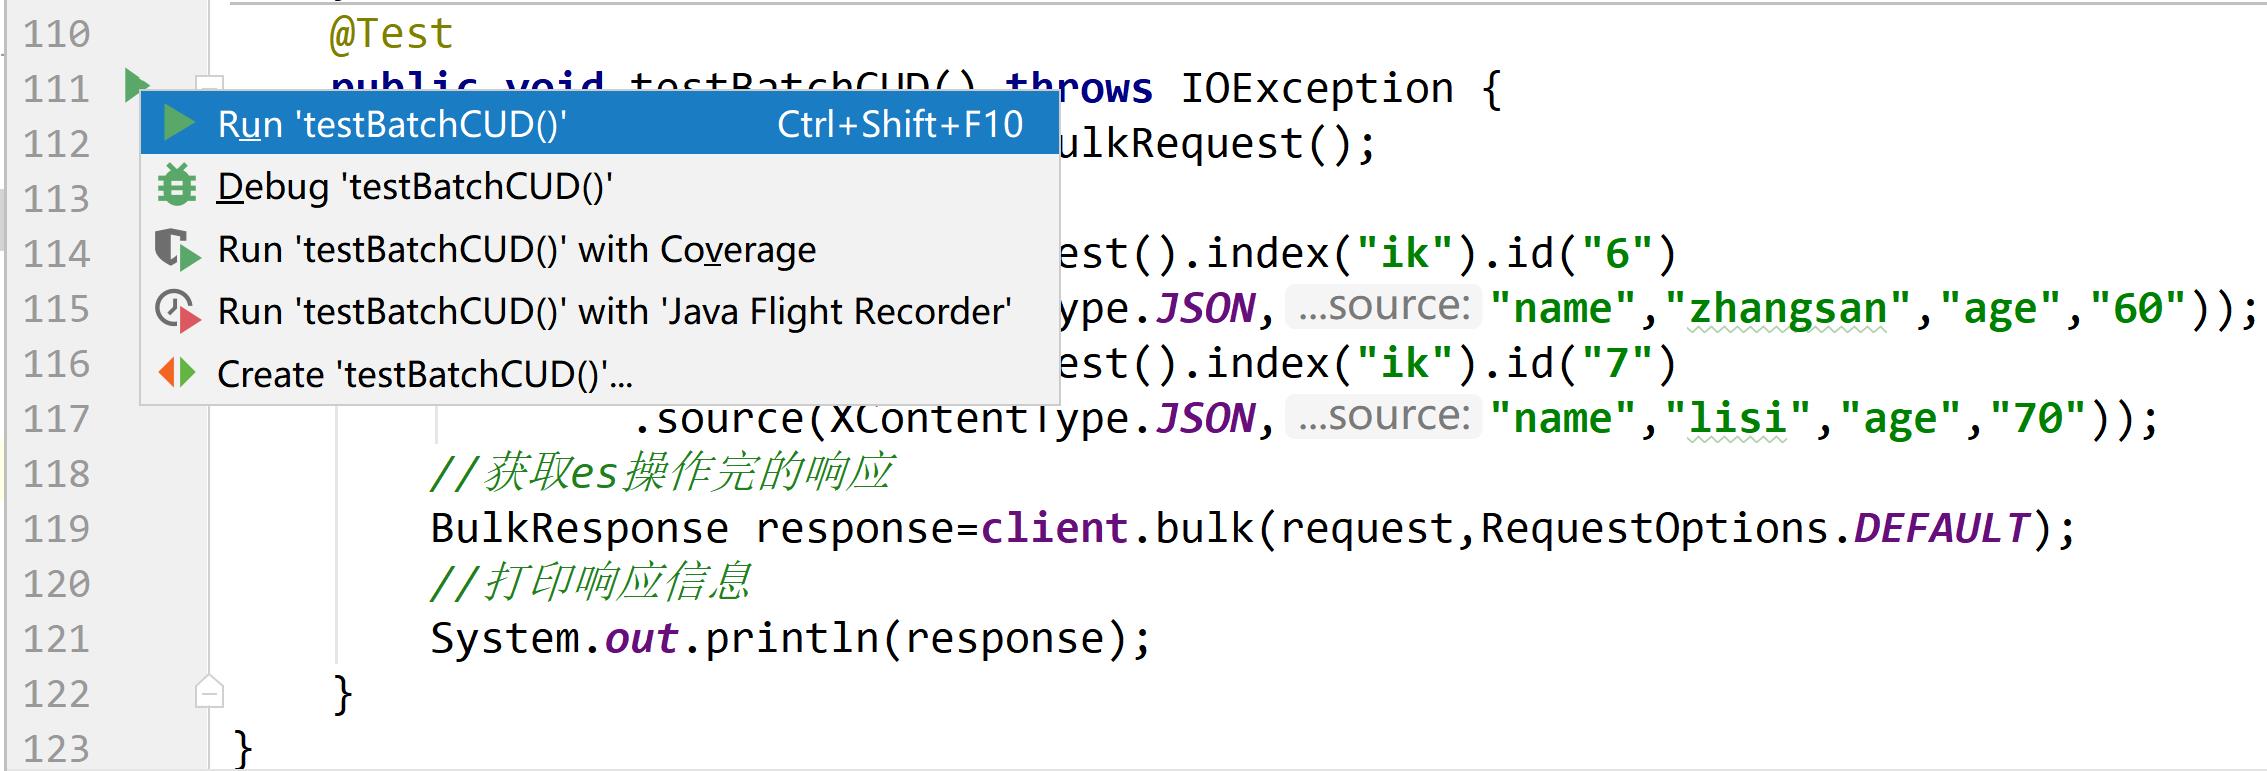
Task: Click the coverage shield icon
Action: (x=178, y=249)
